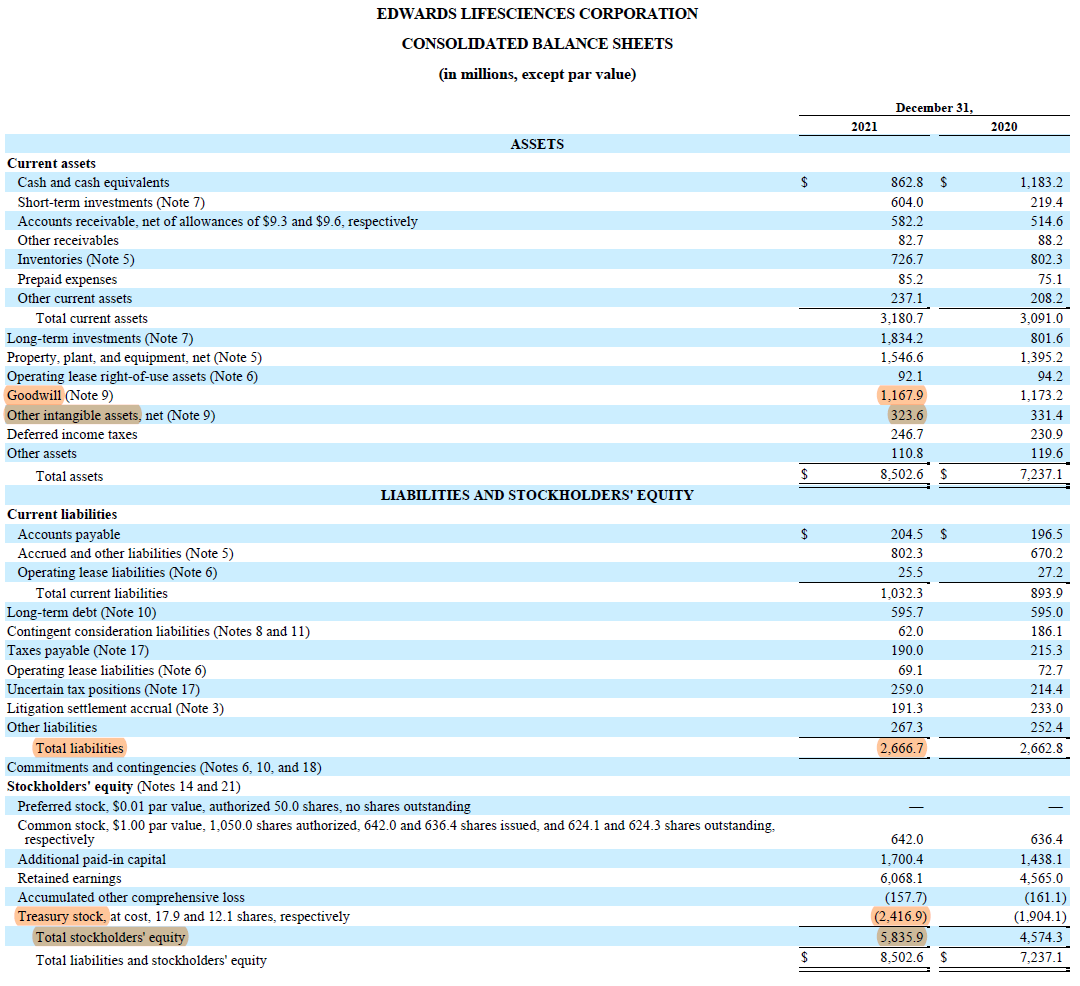
Task: Click the 'Total assets' row label
Action: coord(69,476)
